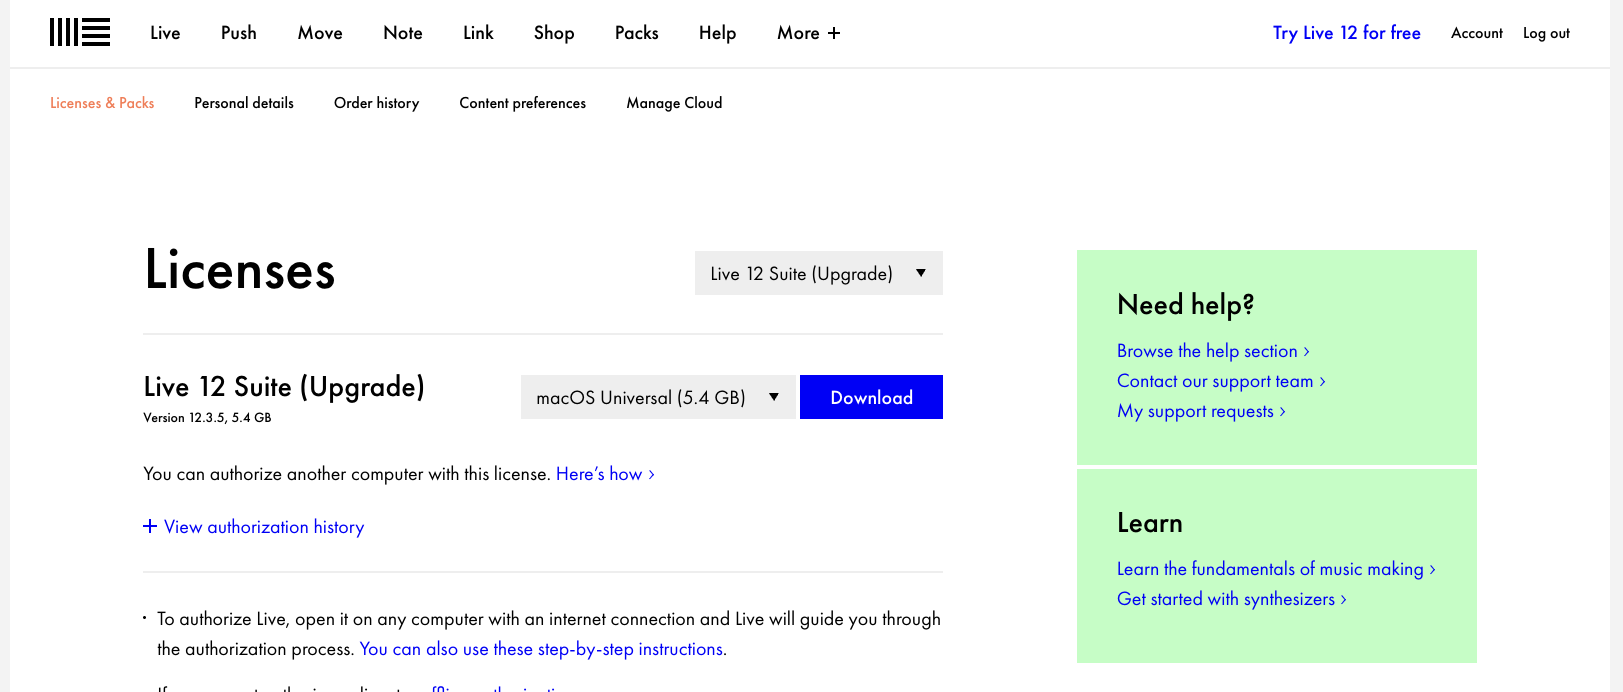Open the step-by-step instructions link
Image resolution: width=1623 pixels, height=692 pixels.
point(542,649)
